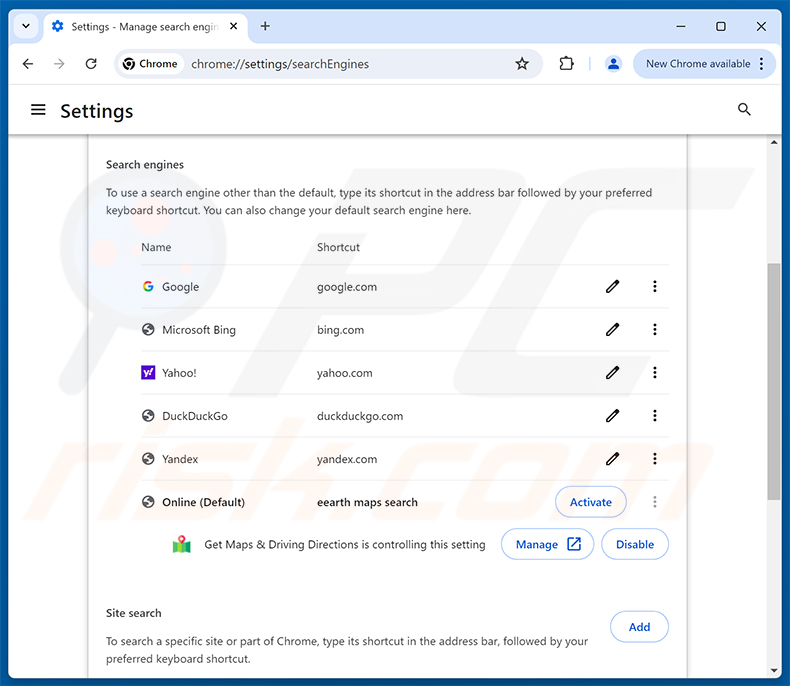This screenshot has width=790, height=686.
Task: Click the Name column header
Action: coord(156,247)
